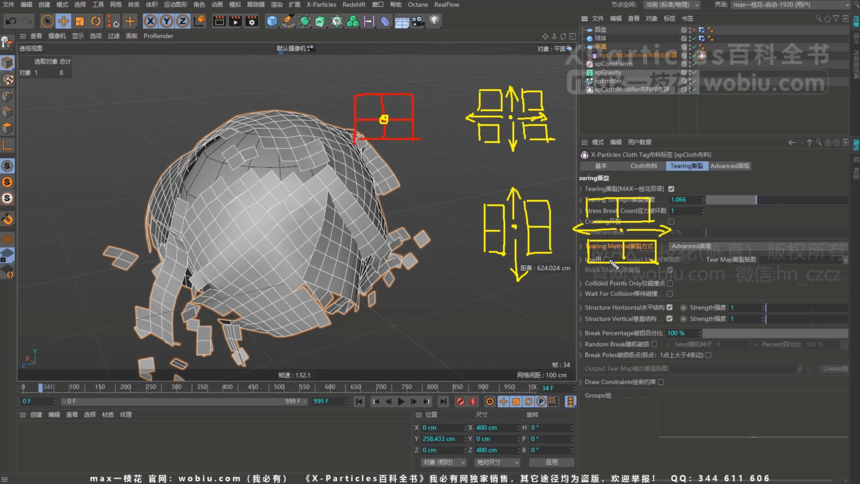Viewport: 860px width, 484px height.
Task: Lock the attribute manager element
Action: (x=827, y=142)
